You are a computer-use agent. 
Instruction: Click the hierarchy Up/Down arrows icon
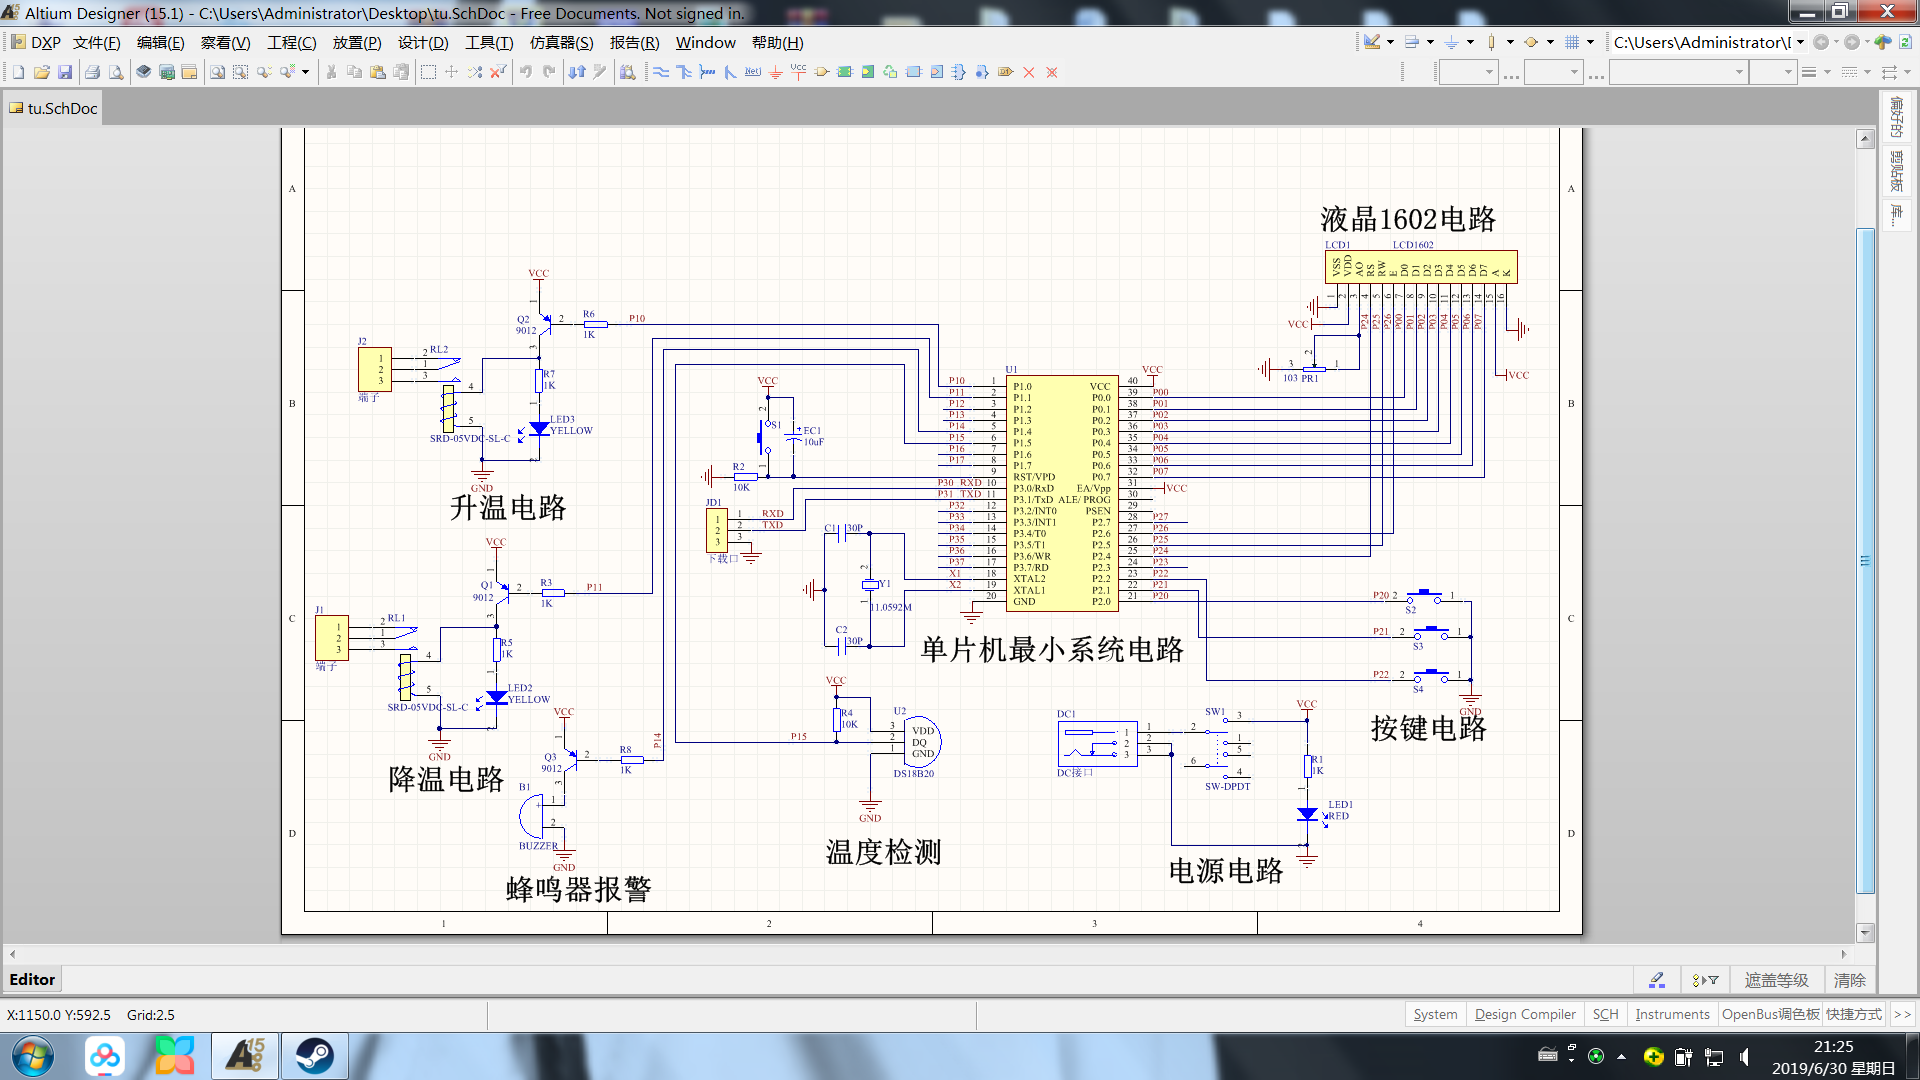[577, 72]
